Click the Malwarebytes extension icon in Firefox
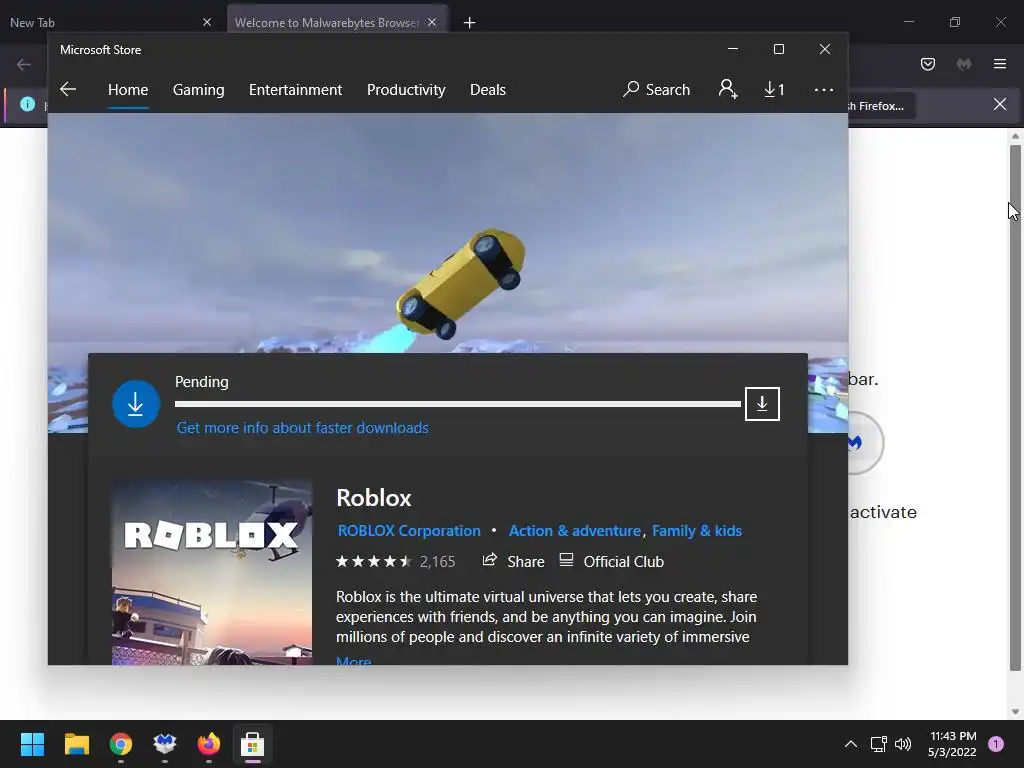This screenshot has height=768, width=1024. coord(964,64)
